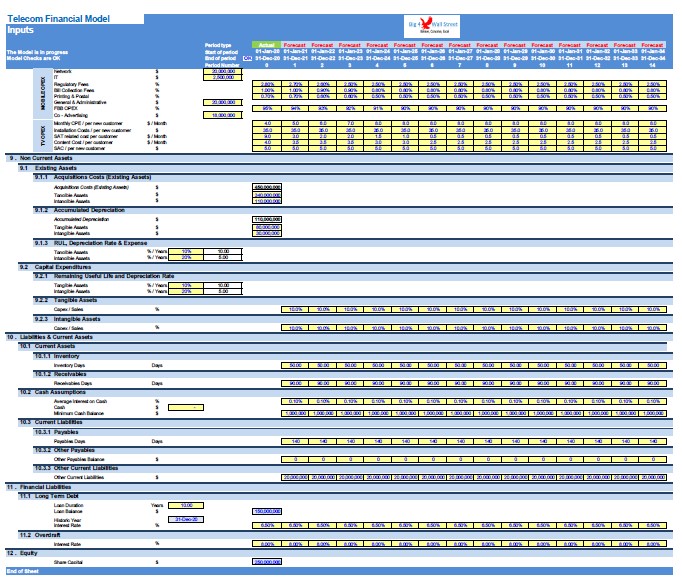Image resolution: width=682 pixels, height=586 pixels.
Task: Click the Big 4 Wall Street logo
Action: click(431, 27)
